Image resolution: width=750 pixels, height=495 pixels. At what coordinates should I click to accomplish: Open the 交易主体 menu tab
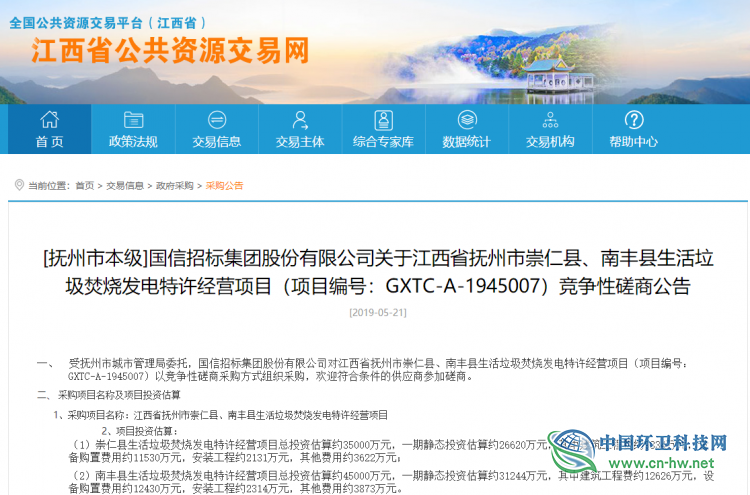pyautogui.click(x=300, y=129)
